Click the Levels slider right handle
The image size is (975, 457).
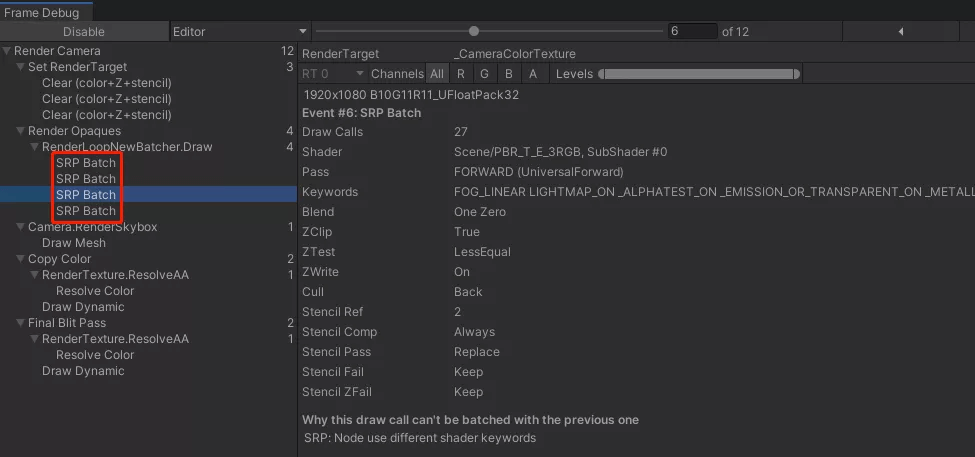[x=797, y=74]
